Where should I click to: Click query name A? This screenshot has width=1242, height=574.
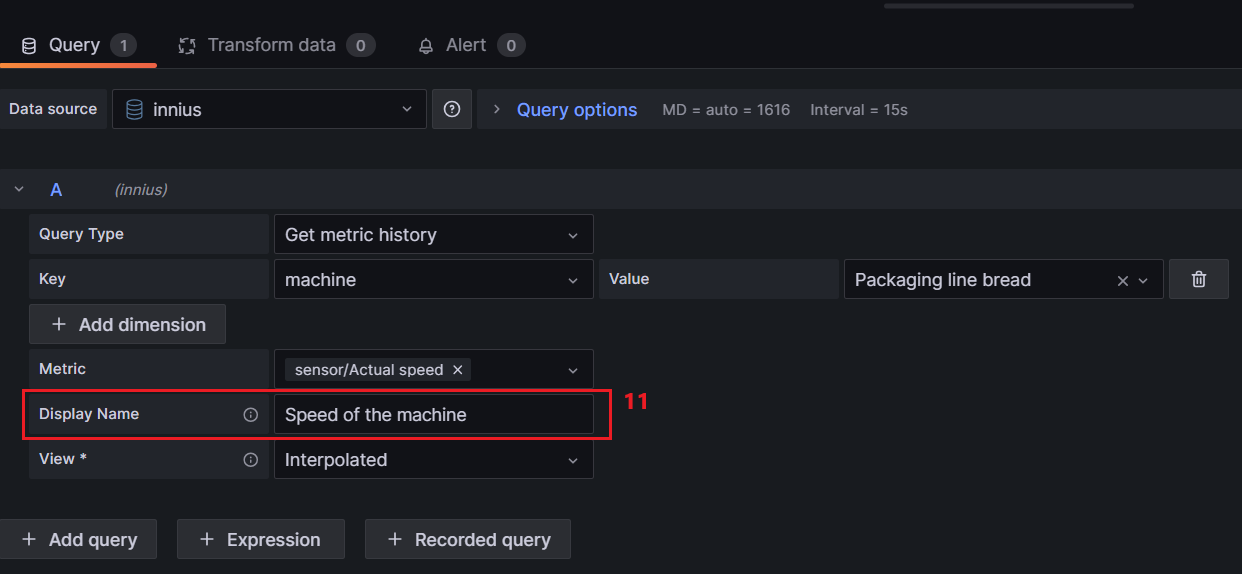[56, 189]
